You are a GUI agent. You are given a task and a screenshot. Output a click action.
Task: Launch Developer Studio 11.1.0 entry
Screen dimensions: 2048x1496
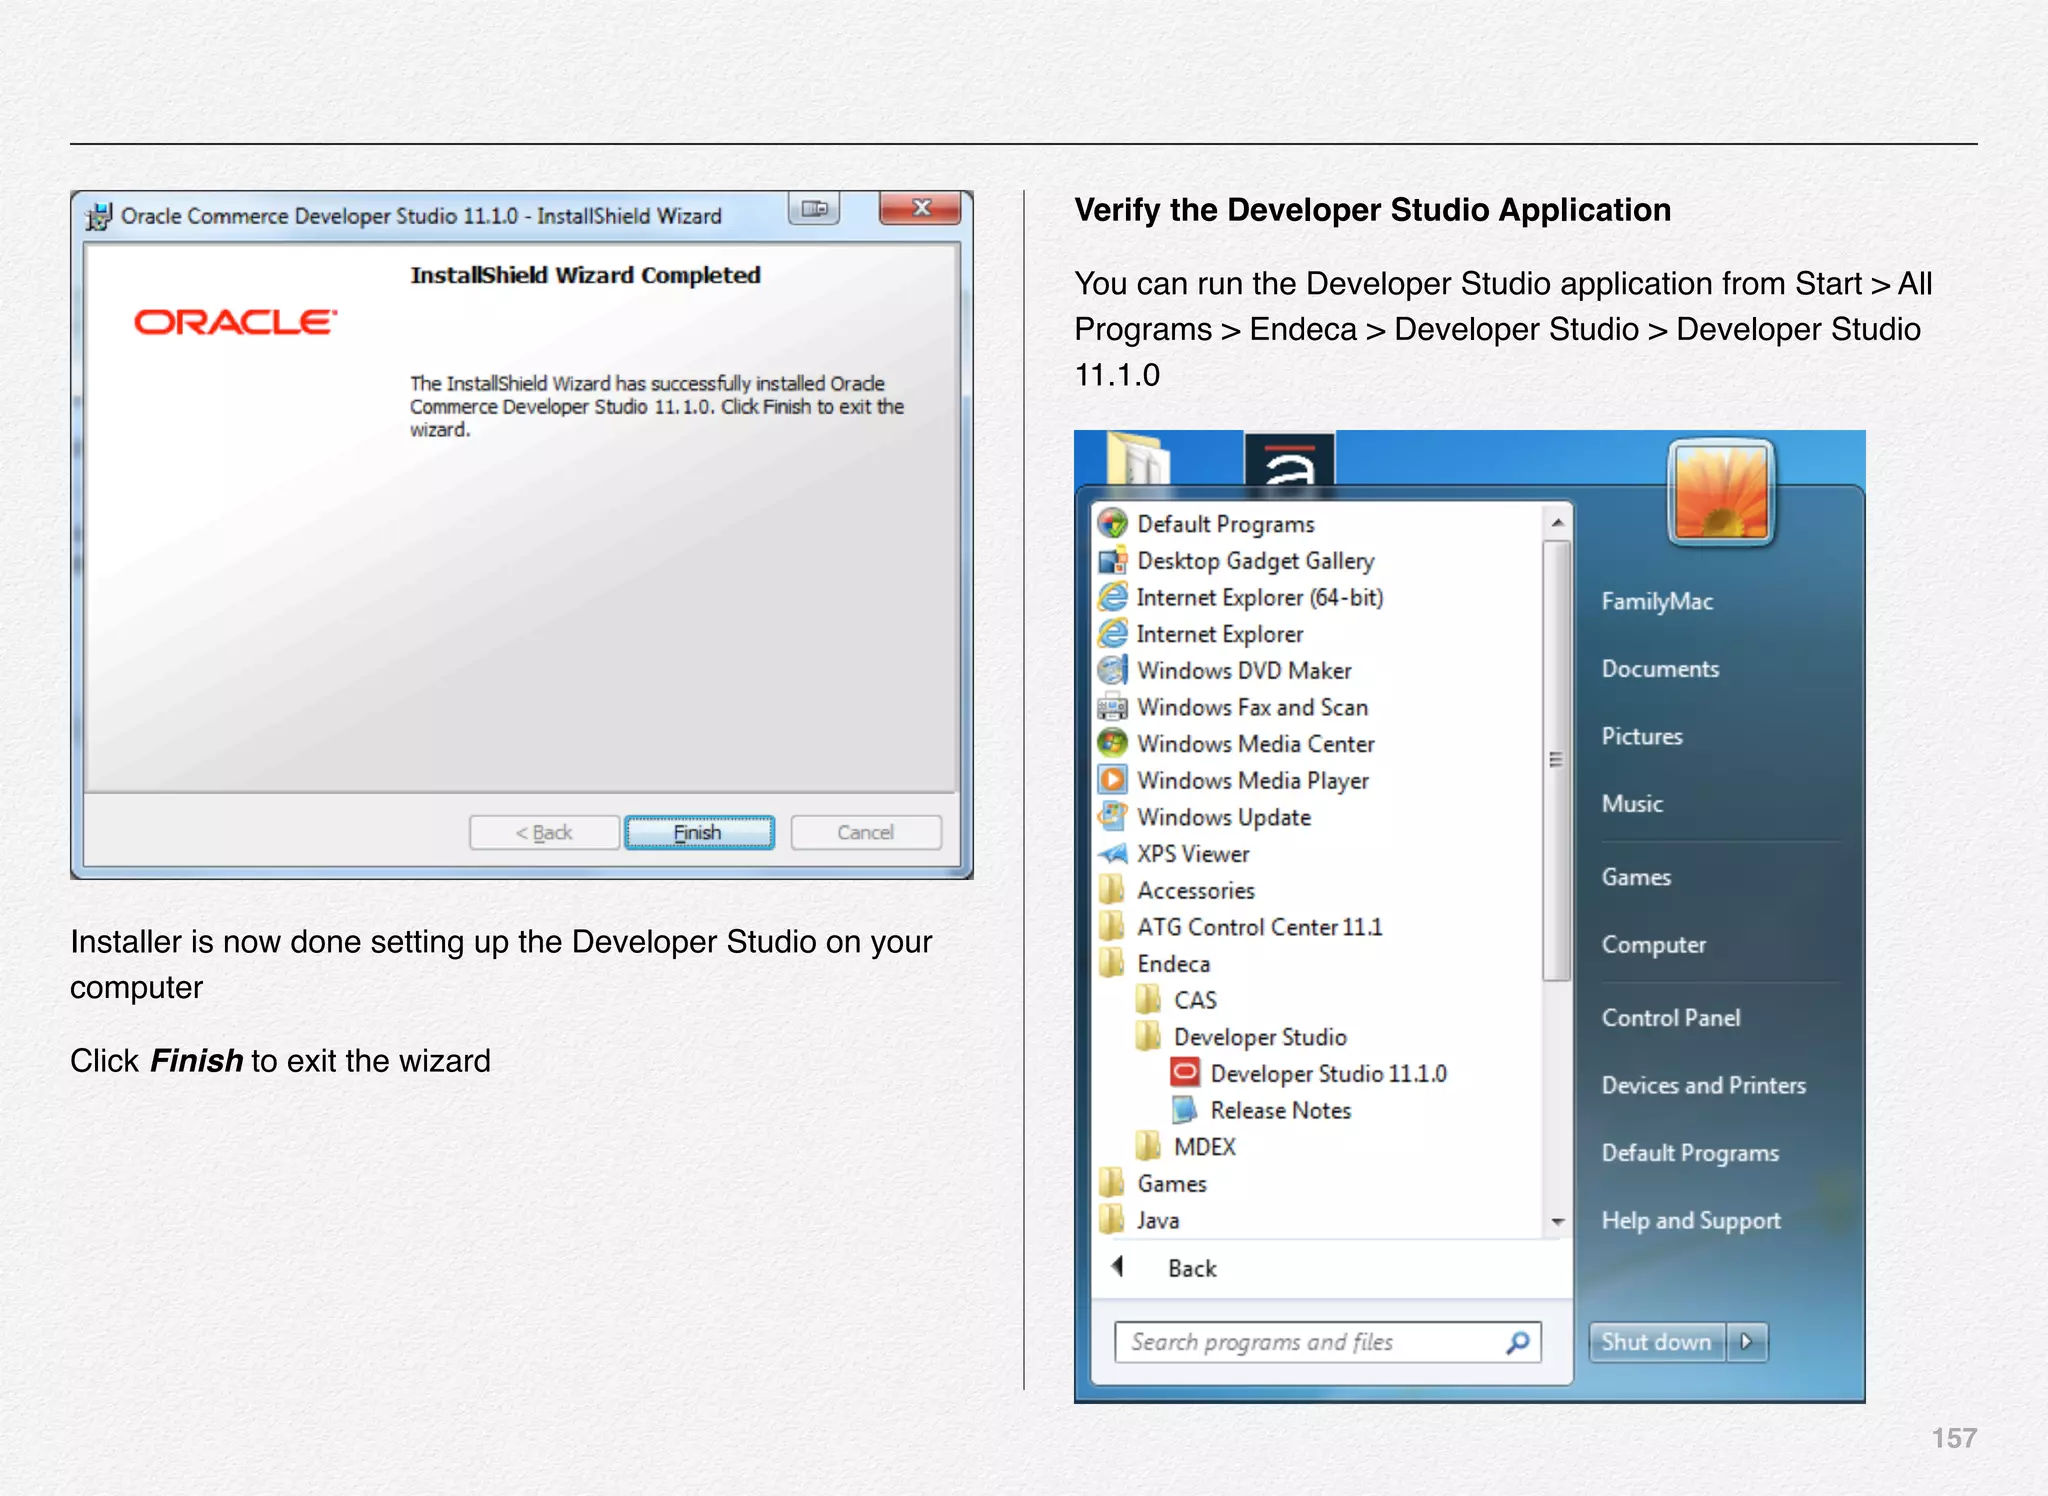click(x=1309, y=1073)
